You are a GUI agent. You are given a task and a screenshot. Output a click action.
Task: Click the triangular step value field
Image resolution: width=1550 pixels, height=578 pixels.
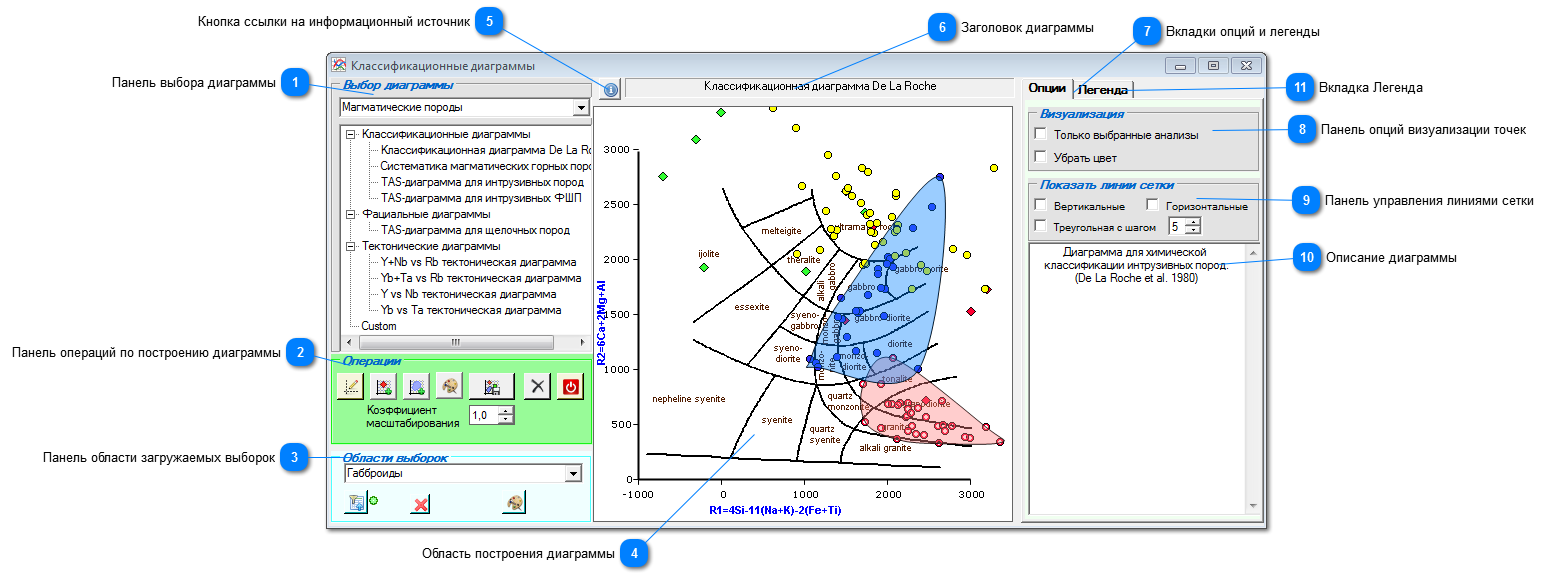tap(1177, 226)
